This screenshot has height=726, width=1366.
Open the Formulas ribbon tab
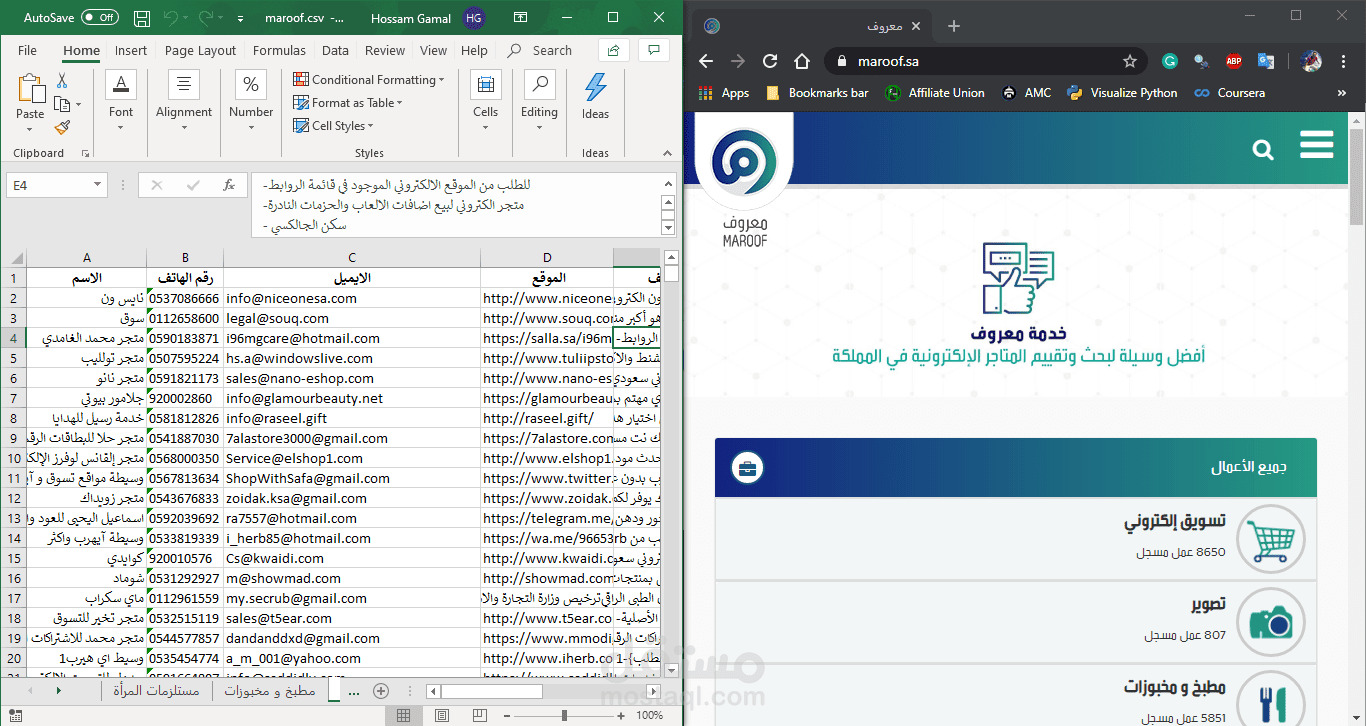tap(279, 50)
